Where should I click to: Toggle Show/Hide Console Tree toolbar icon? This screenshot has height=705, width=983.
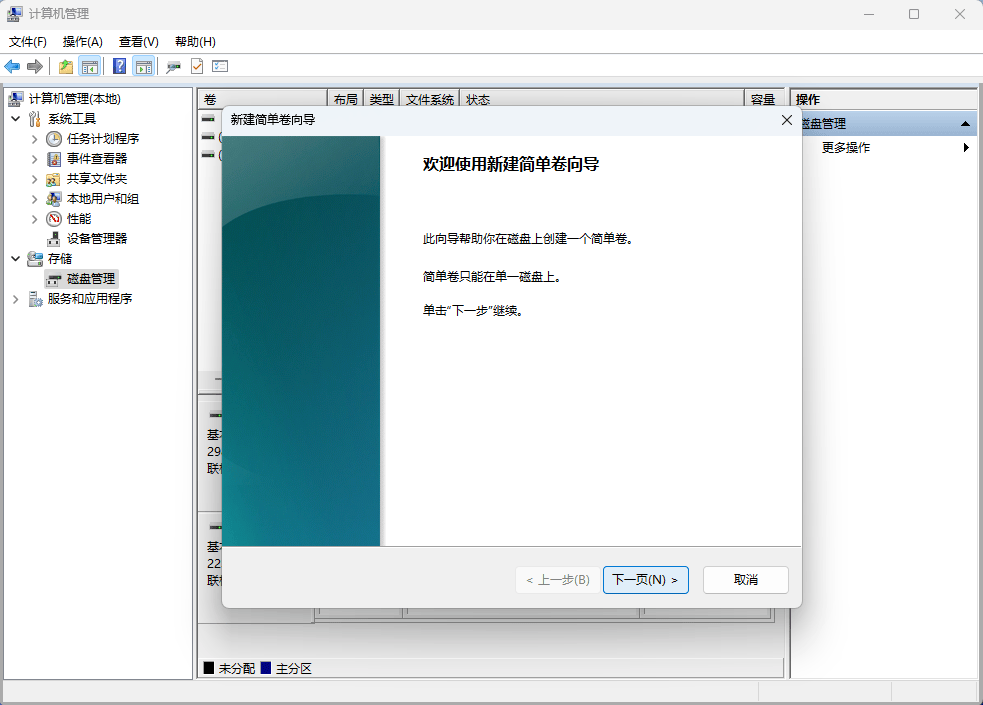(90, 66)
